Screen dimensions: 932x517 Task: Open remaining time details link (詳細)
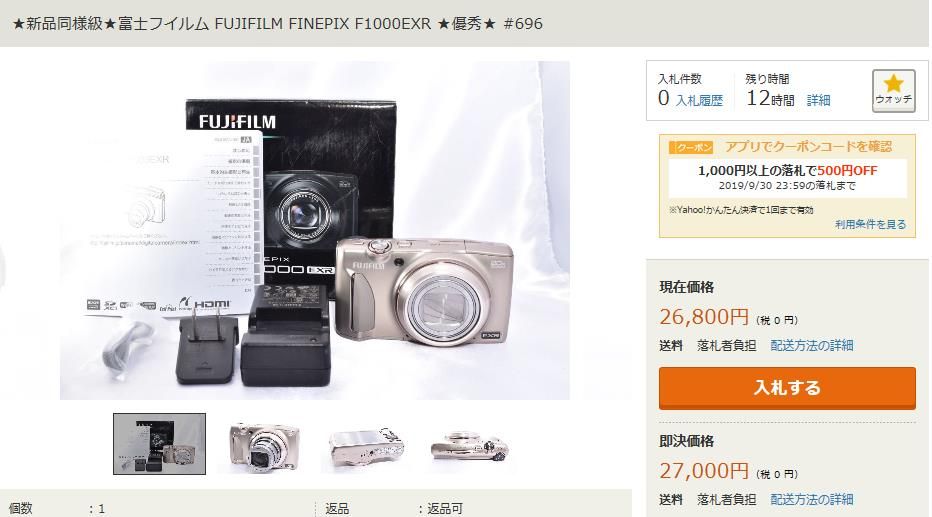click(x=818, y=100)
